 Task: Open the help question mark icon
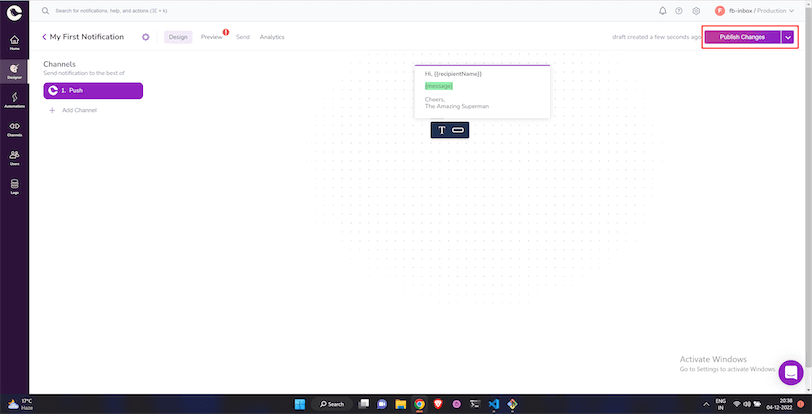point(679,11)
